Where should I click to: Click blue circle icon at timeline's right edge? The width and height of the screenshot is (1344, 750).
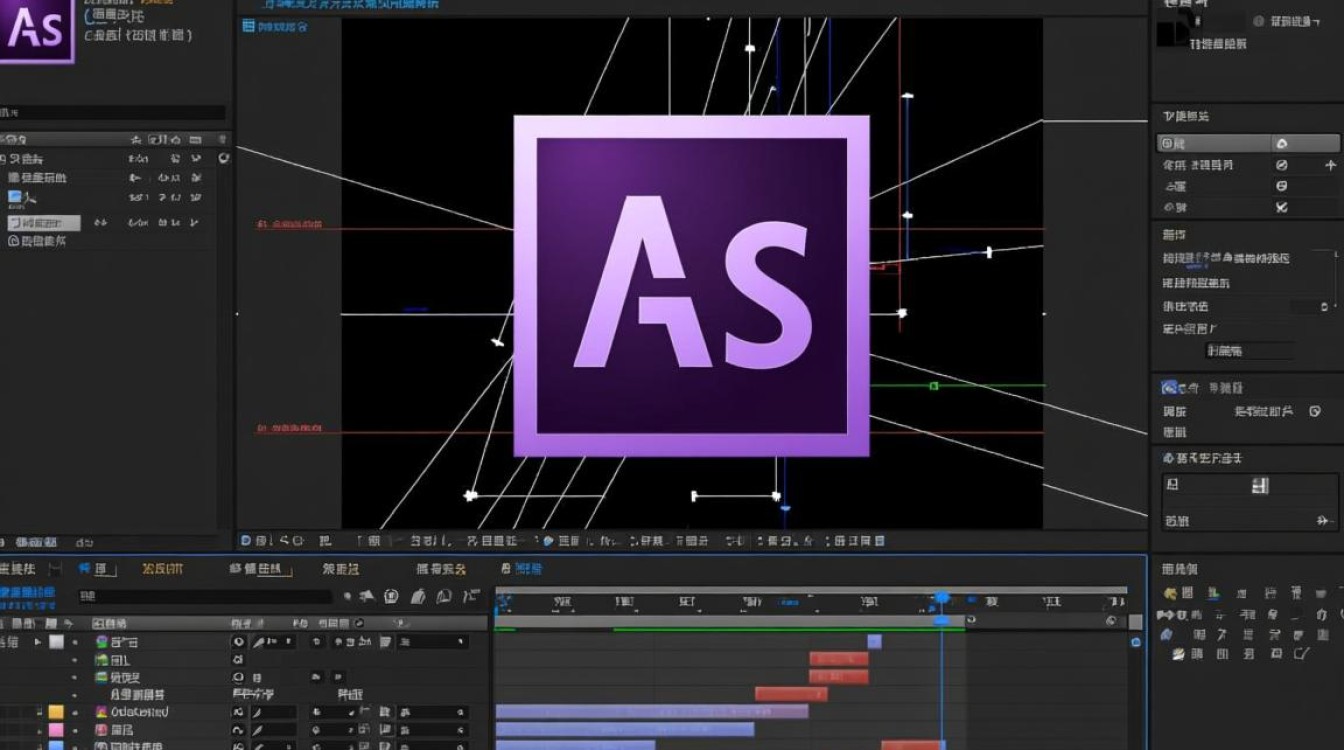pos(1136,642)
